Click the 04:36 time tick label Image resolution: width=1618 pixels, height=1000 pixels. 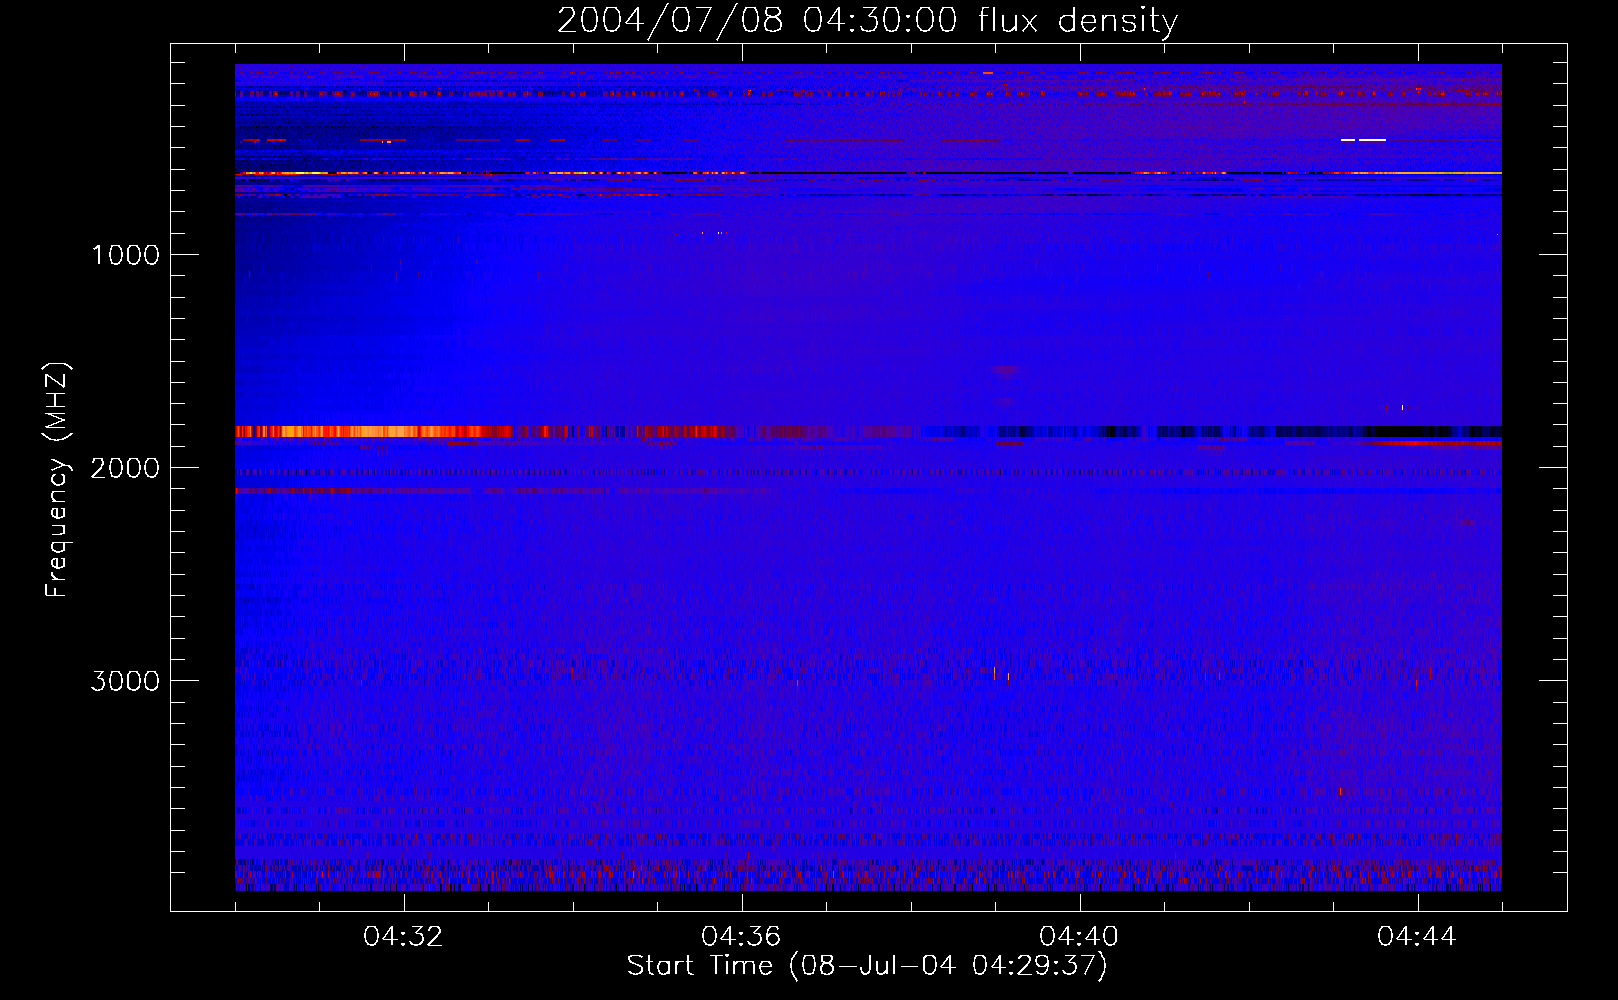(741, 937)
